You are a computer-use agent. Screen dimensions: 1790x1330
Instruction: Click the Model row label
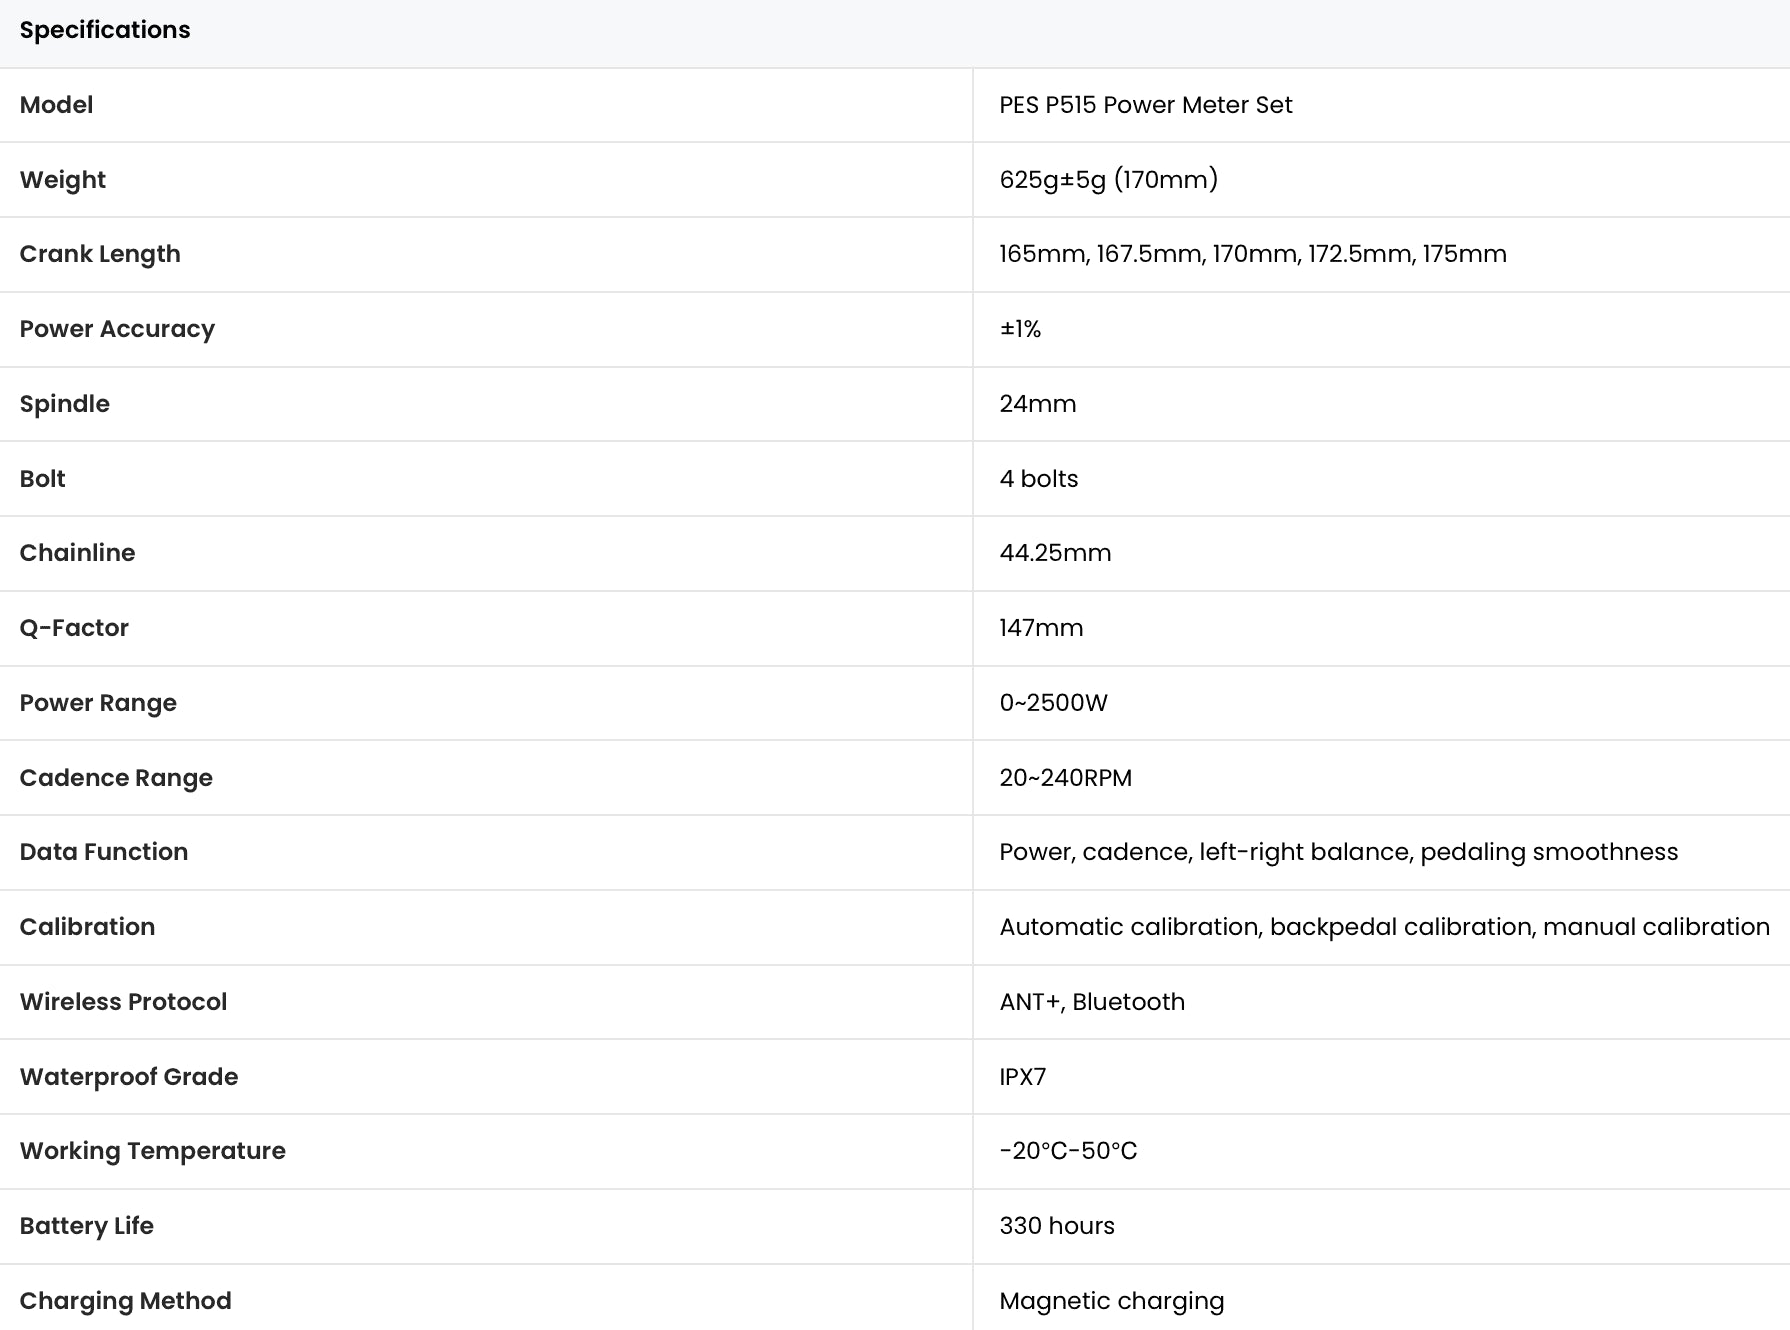coord(56,105)
